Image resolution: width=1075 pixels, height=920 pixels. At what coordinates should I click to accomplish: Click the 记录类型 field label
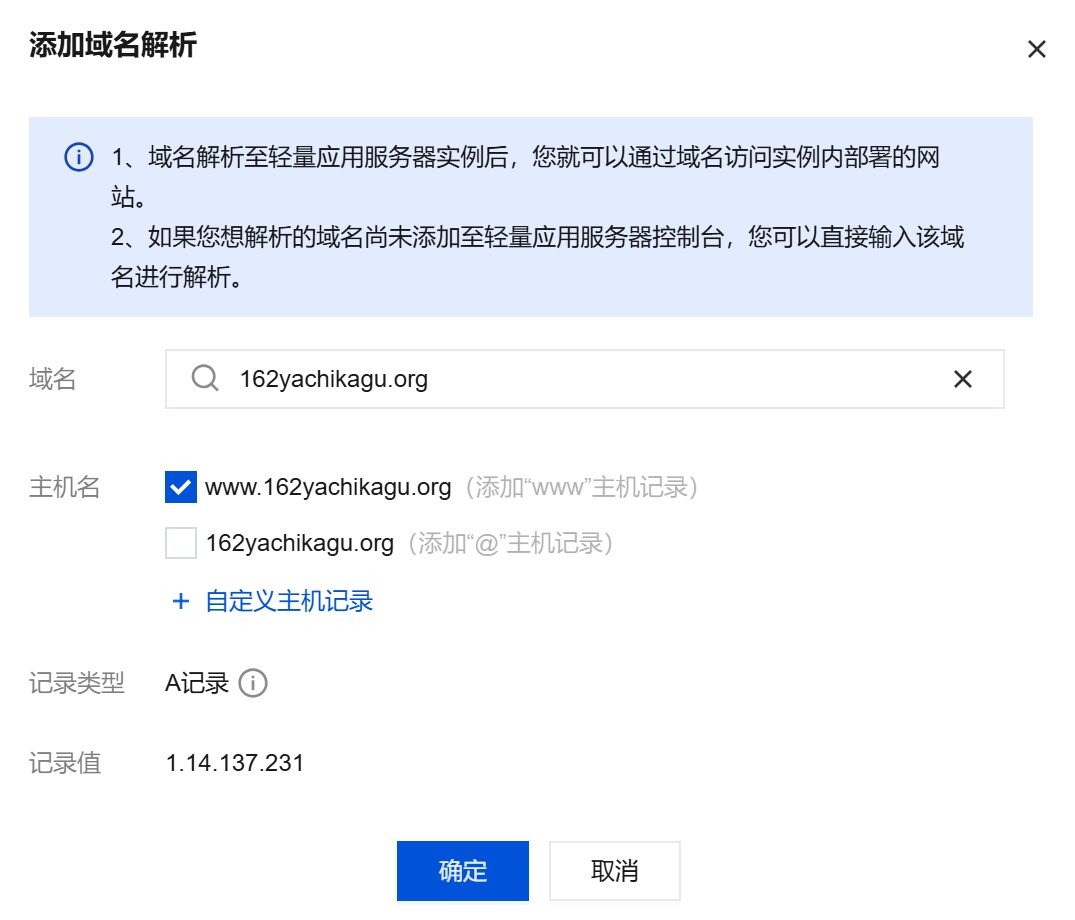tap(76, 683)
